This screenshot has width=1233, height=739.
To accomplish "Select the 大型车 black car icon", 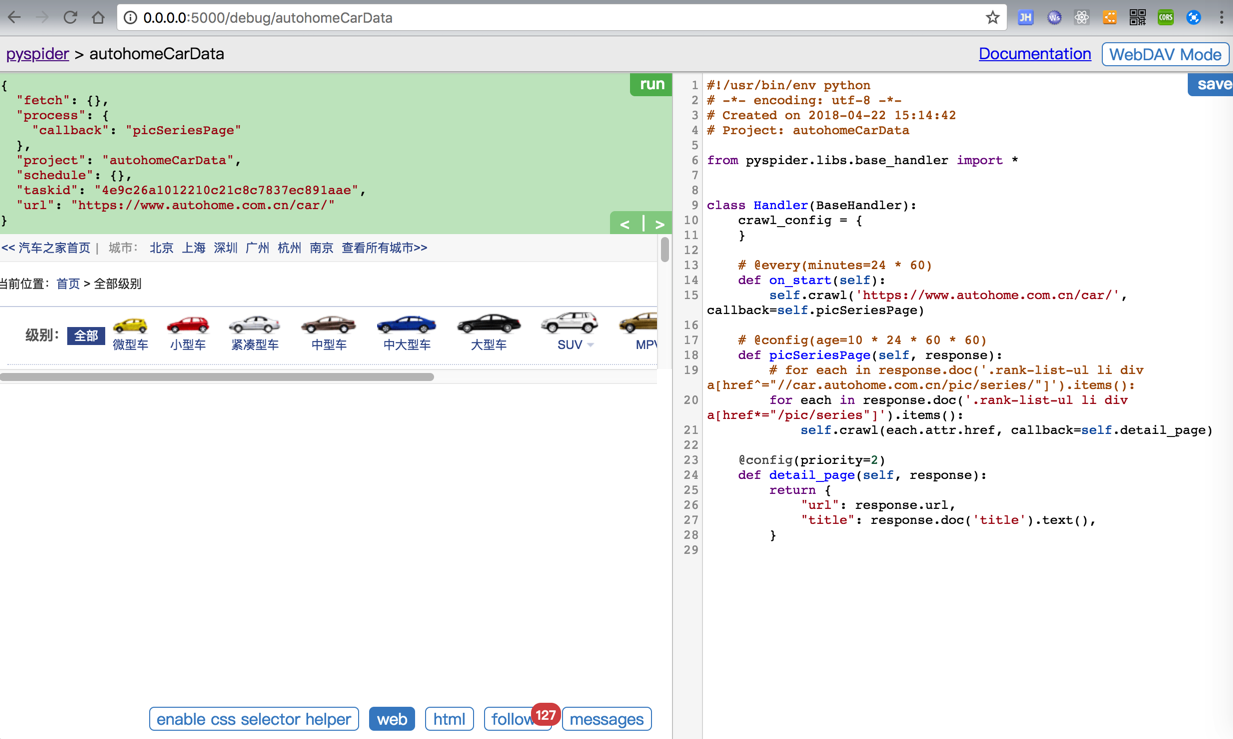I will pyautogui.click(x=489, y=323).
